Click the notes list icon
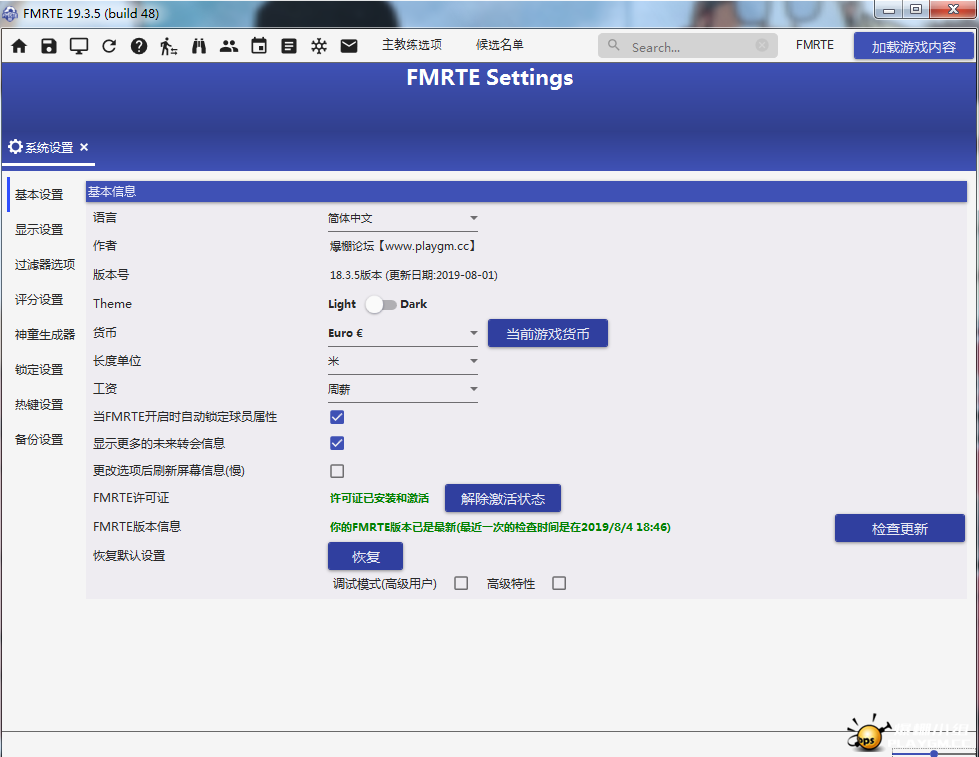The height and width of the screenshot is (757, 979). [x=288, y=46]
